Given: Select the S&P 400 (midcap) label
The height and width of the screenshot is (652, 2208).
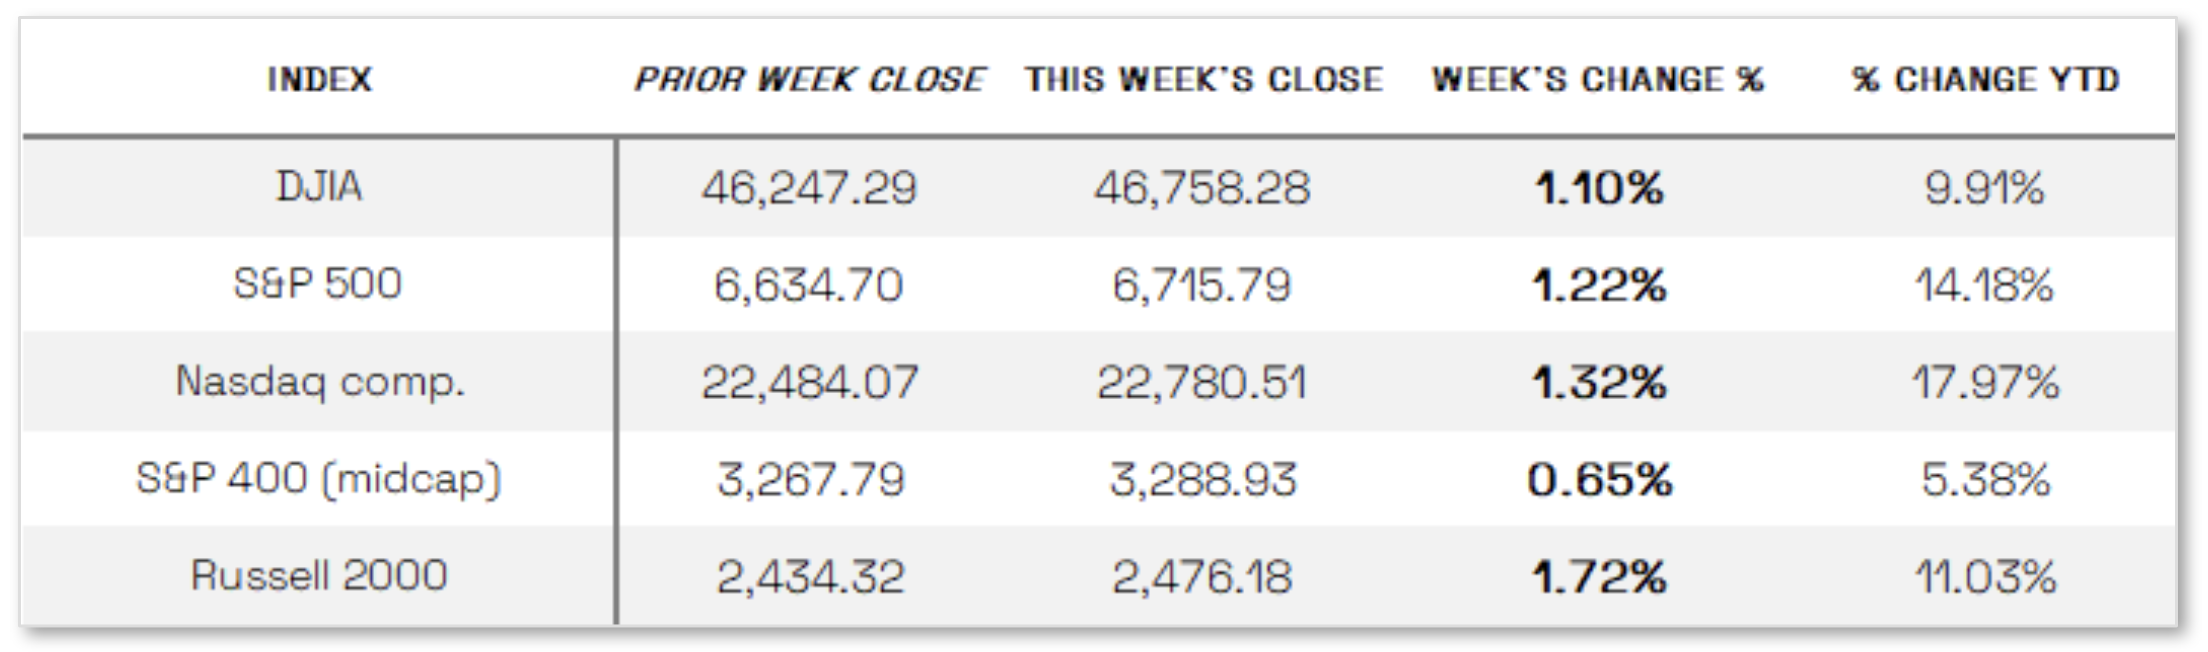Looking at the screenshot, I should coord(319,479).
